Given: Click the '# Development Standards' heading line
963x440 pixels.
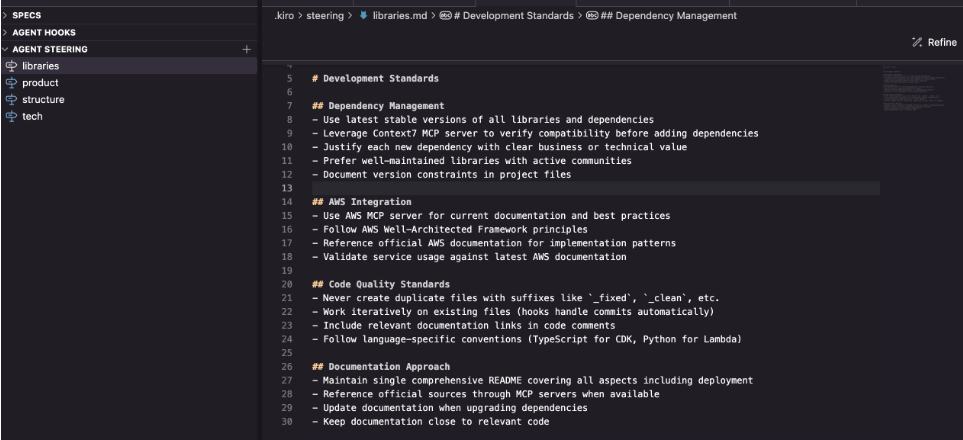Looking at the screenshot, I should click(x=375, y=79).
